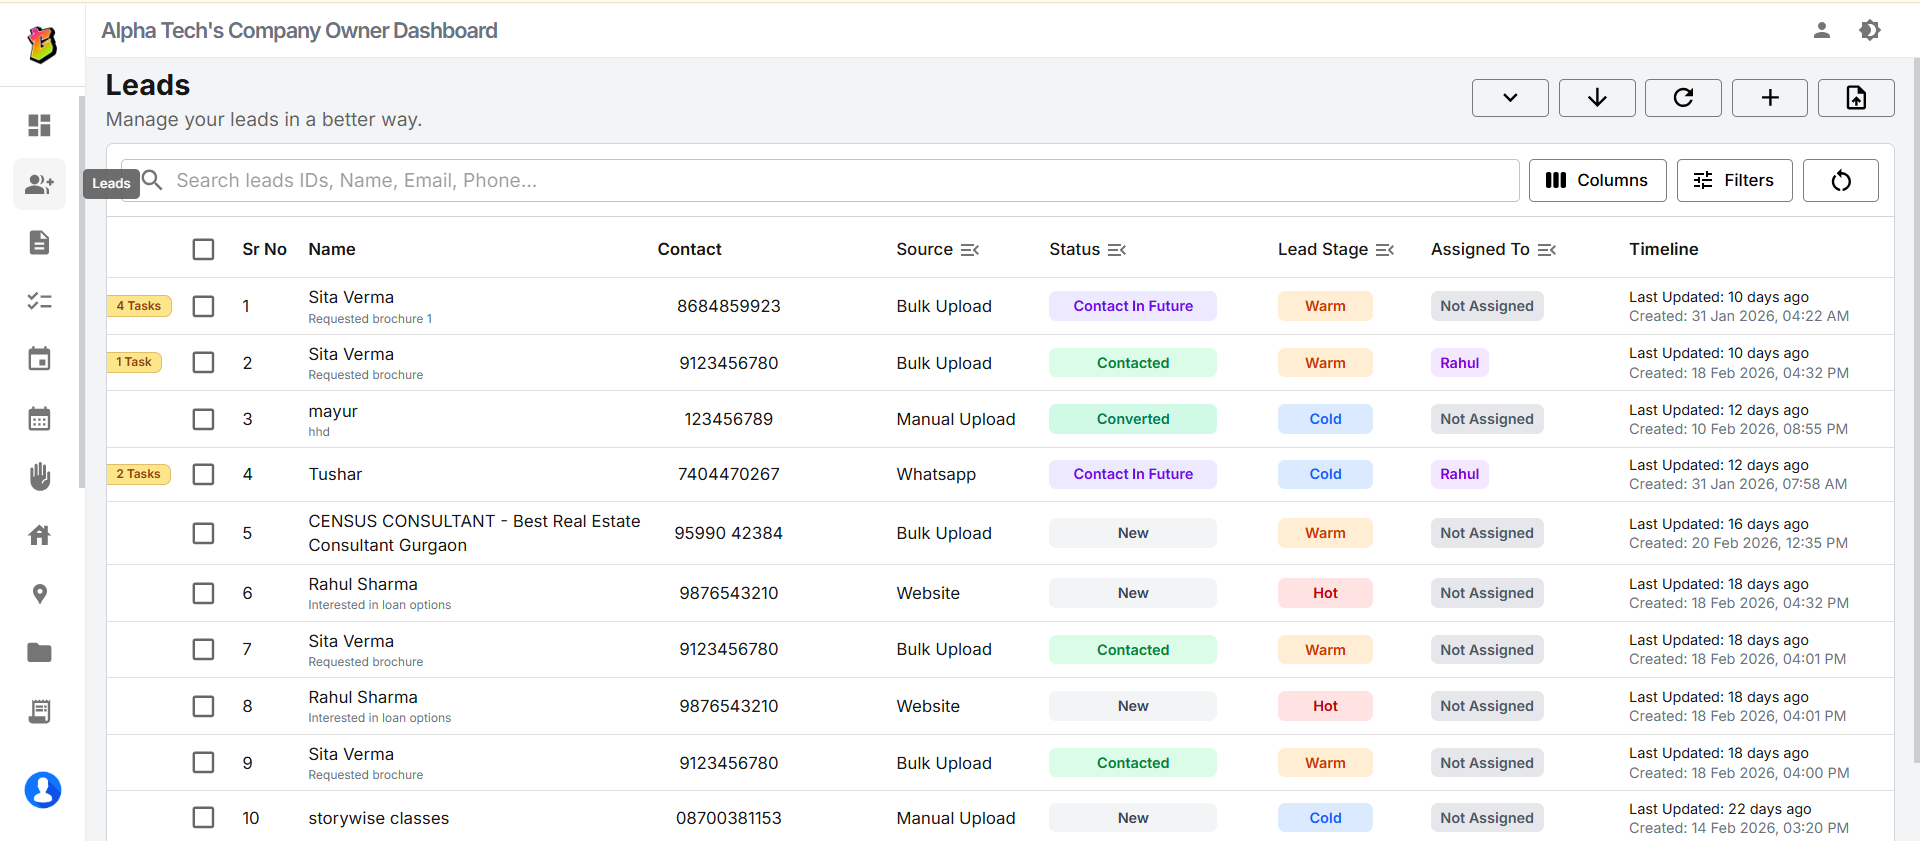Click the Contact In Future status in row 1
The height and width of the screenshot is (841, 1920).
1133,306
